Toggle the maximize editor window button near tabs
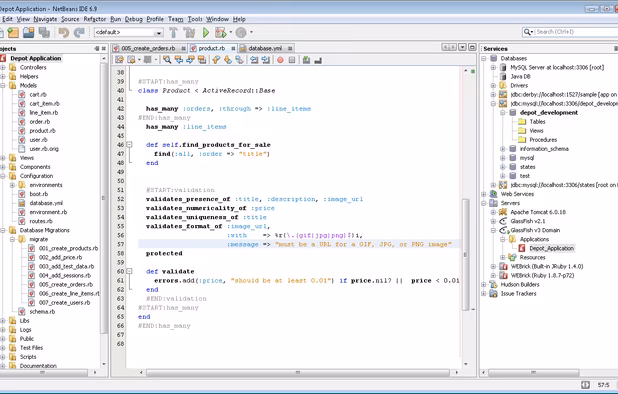 [x=472, y=47]
